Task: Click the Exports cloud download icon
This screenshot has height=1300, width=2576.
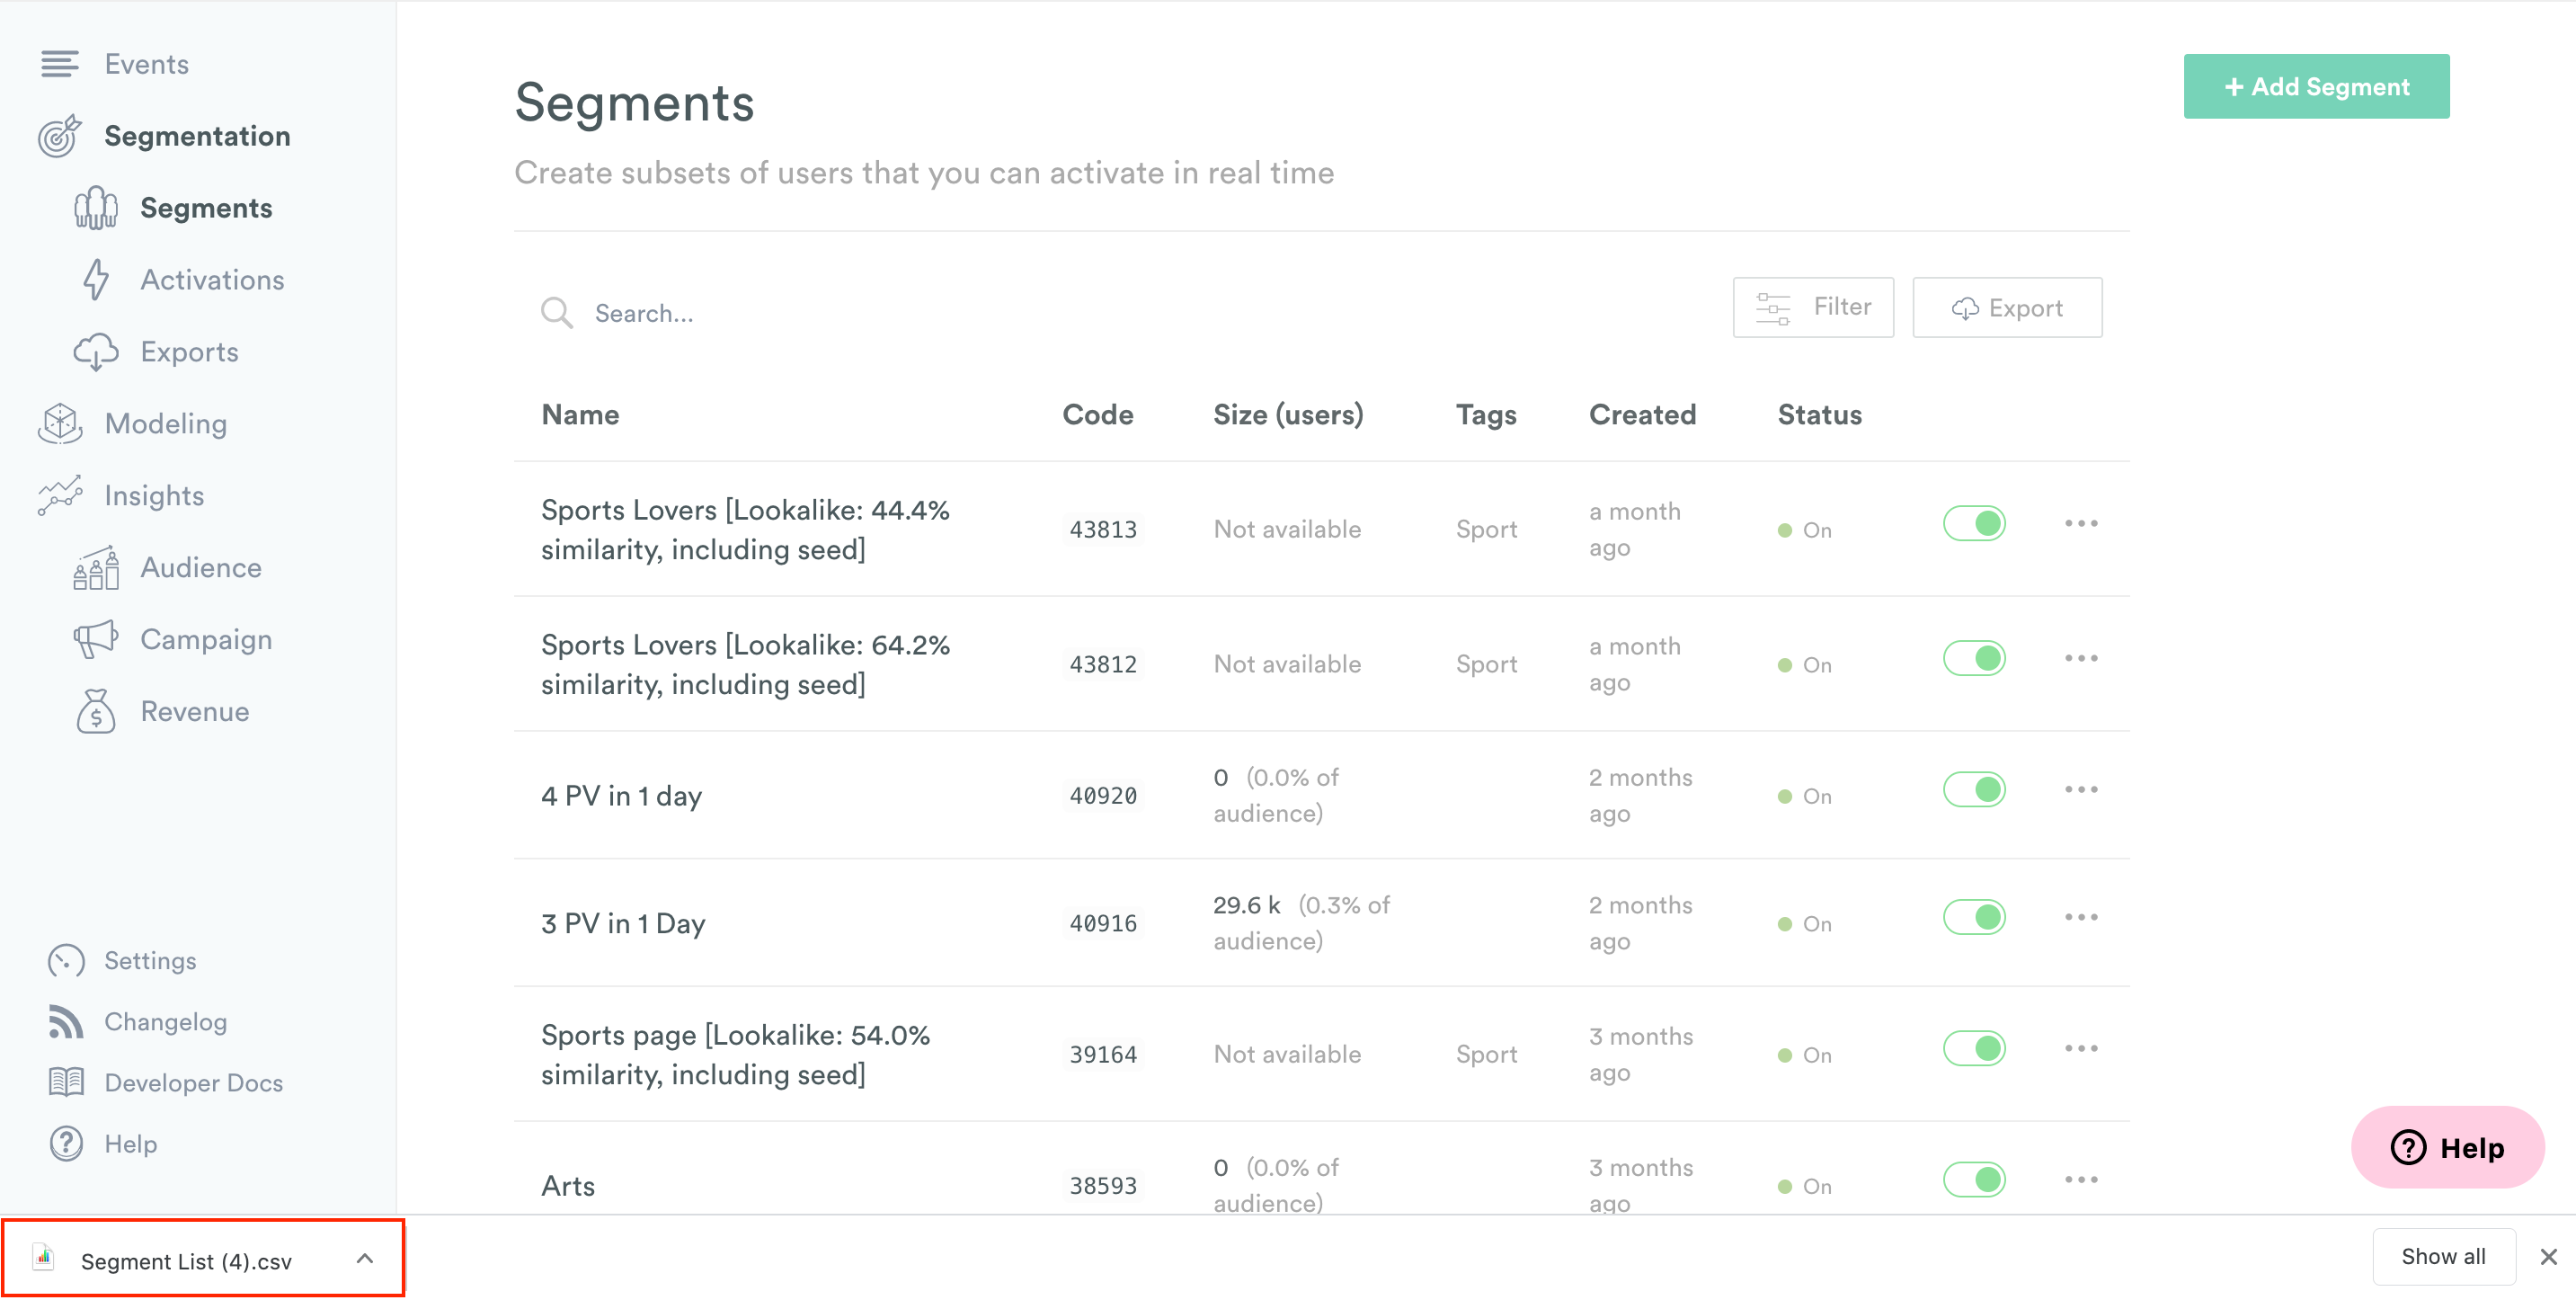Action: (96, 352)
